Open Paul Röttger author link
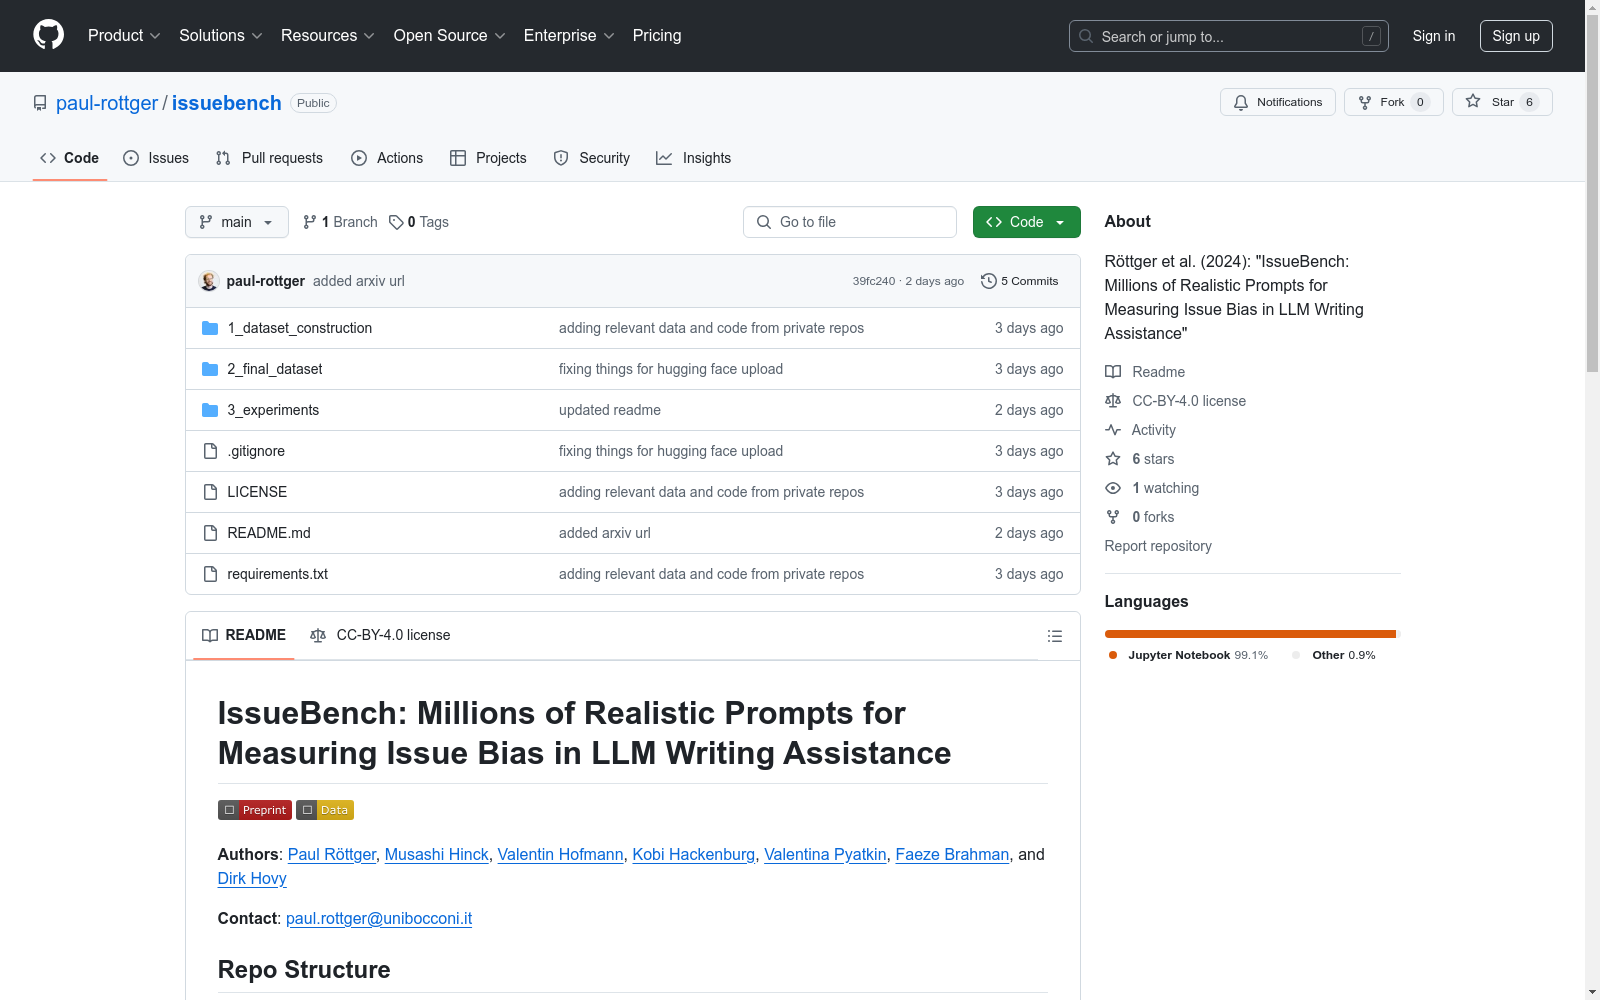The width and height of the screenshot is (1600, 1000). click(332, 854)
